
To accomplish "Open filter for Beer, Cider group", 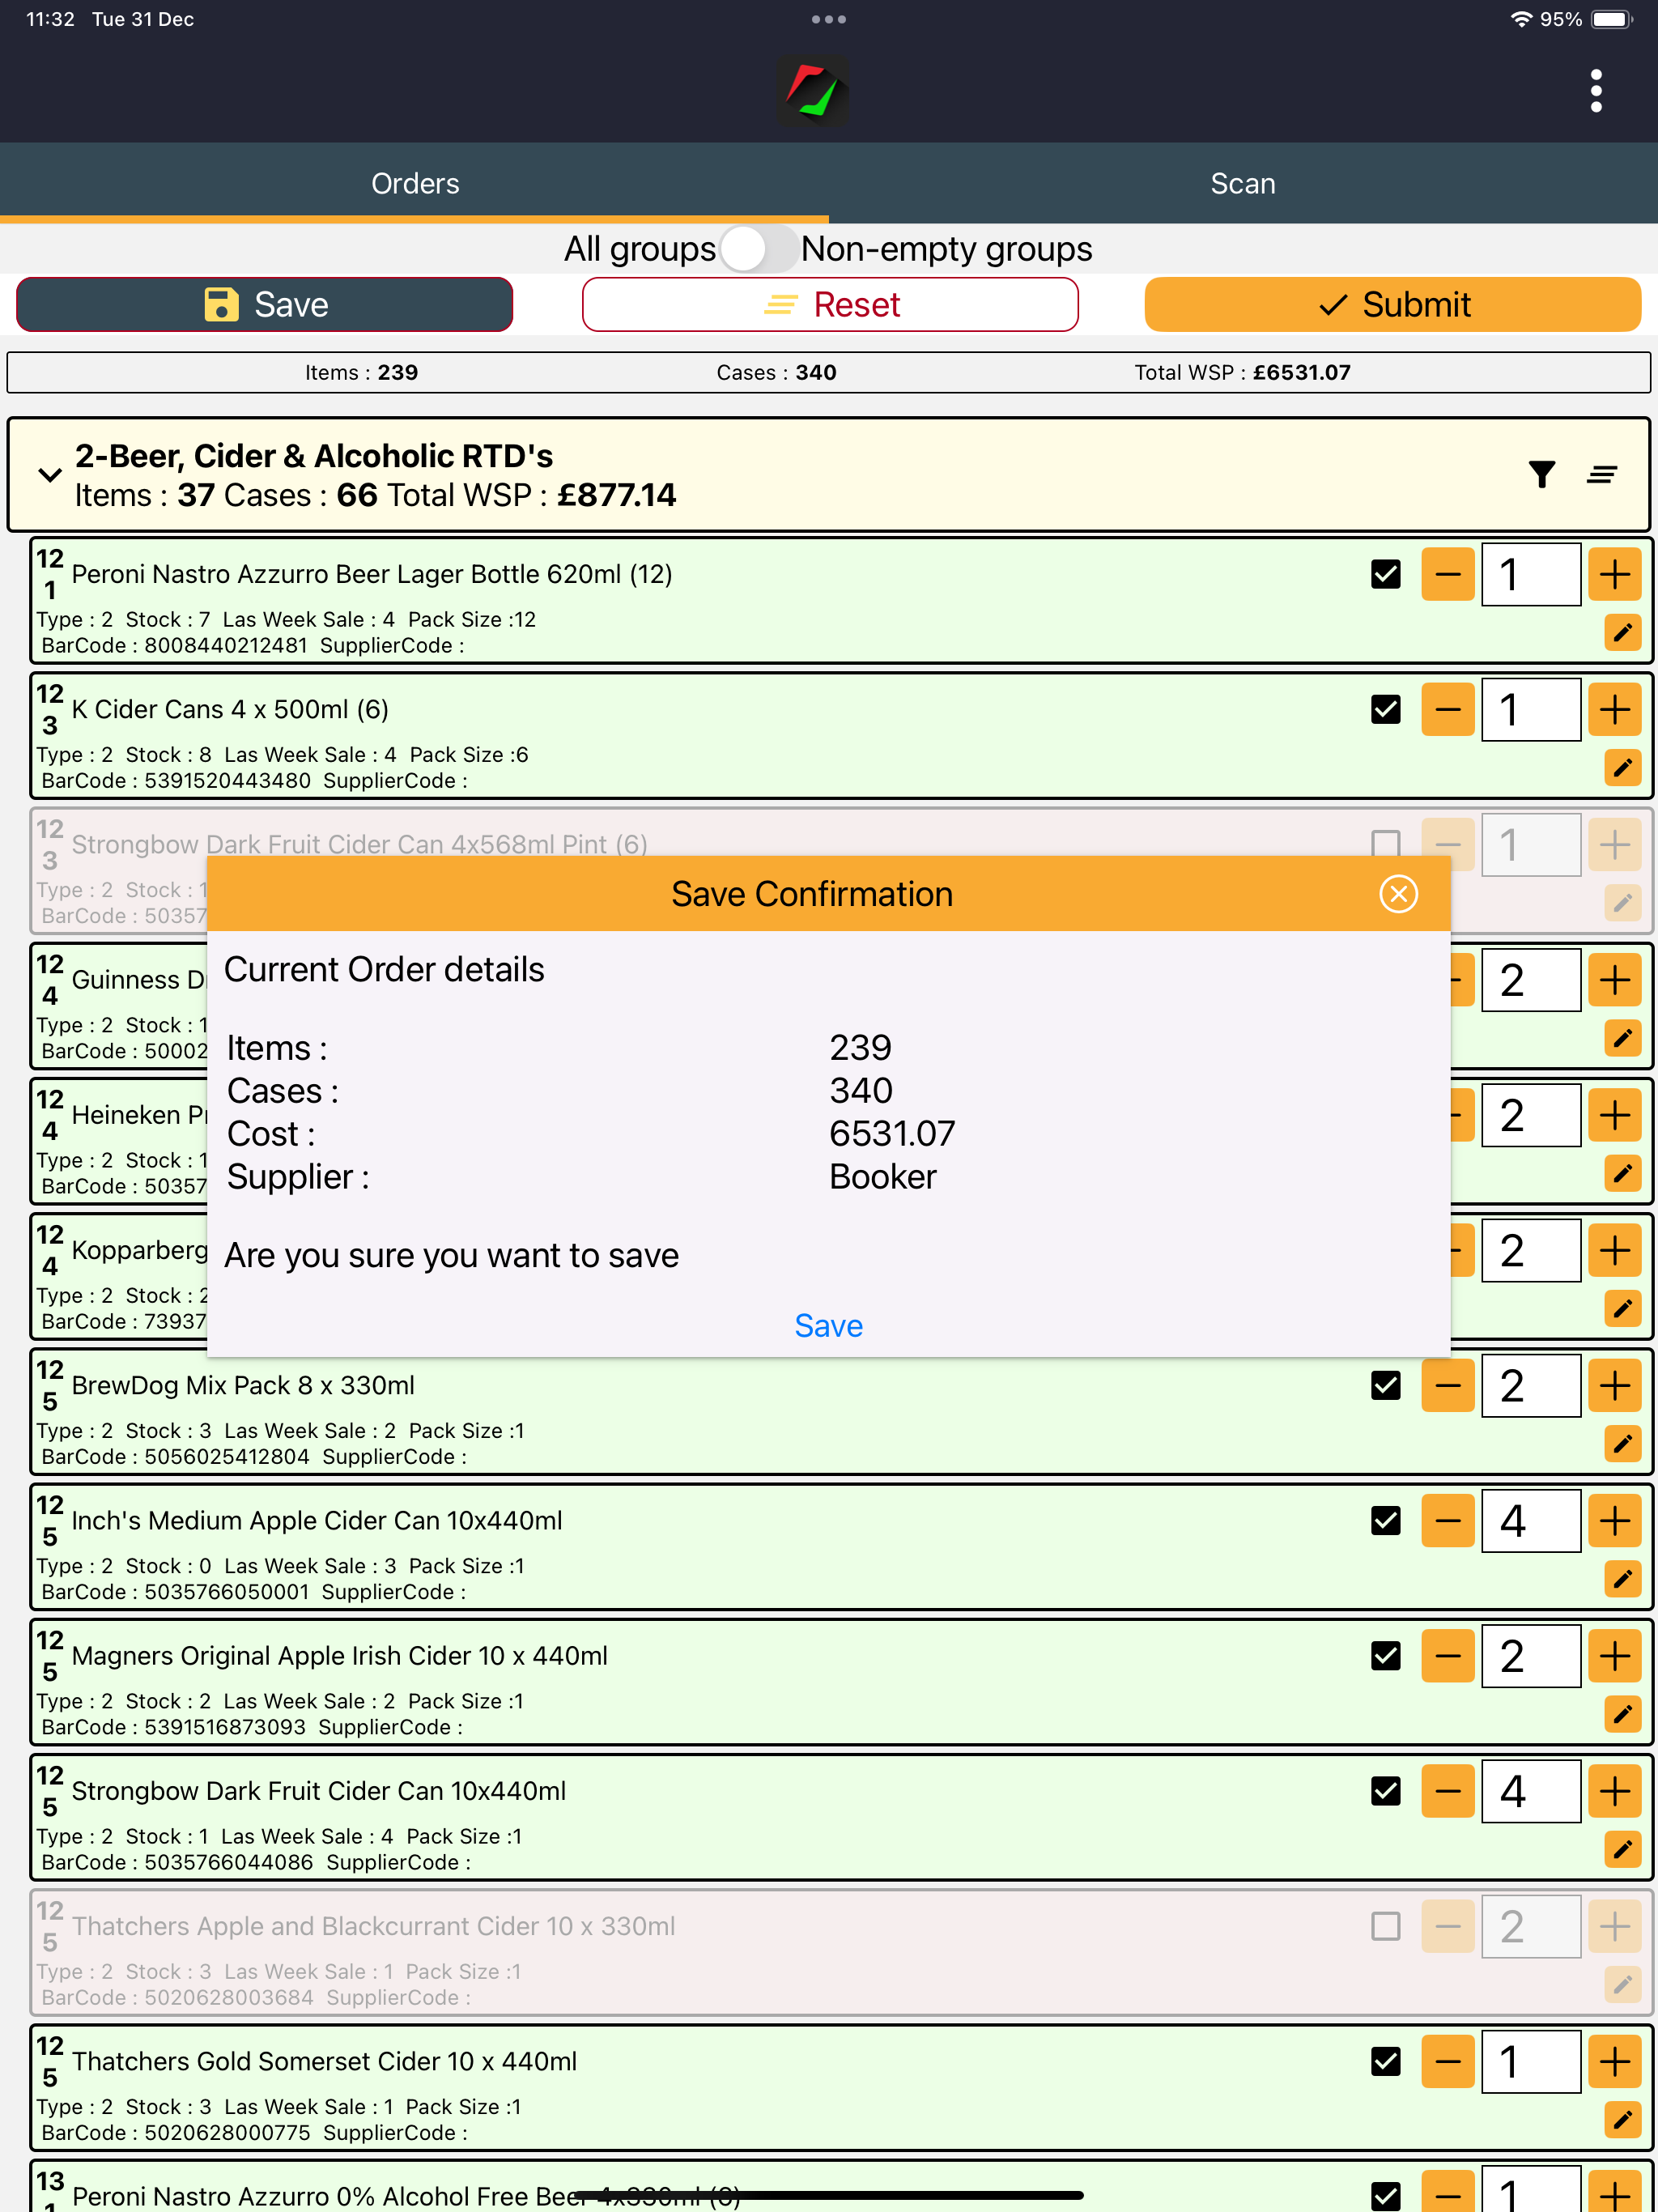I will click(x=1542, y=474).
